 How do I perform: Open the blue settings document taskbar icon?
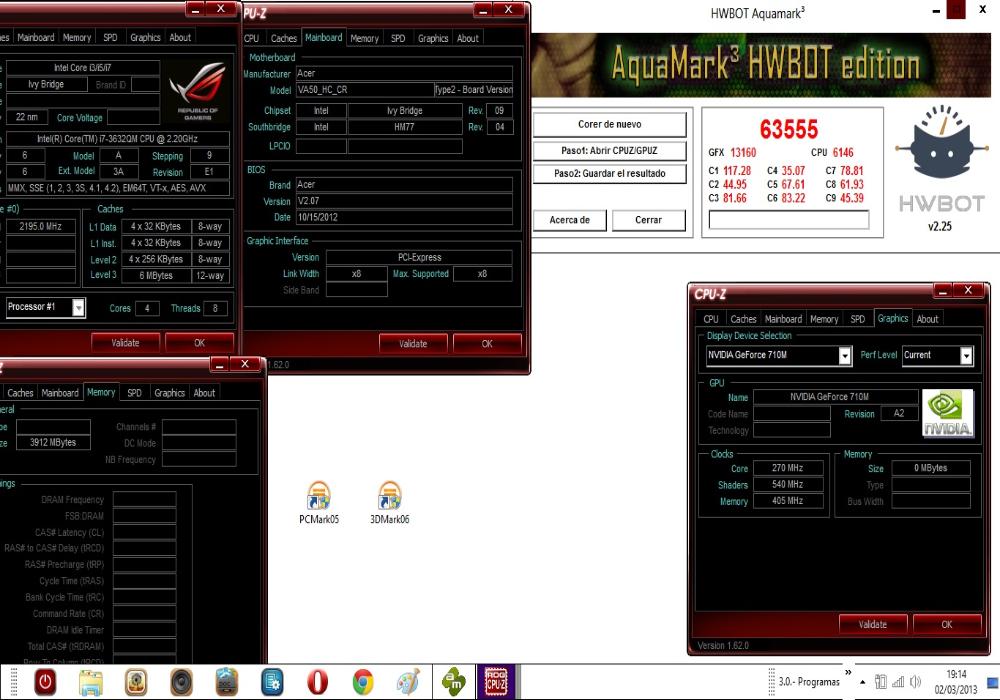pyautogui.click(x=272, y=682)
